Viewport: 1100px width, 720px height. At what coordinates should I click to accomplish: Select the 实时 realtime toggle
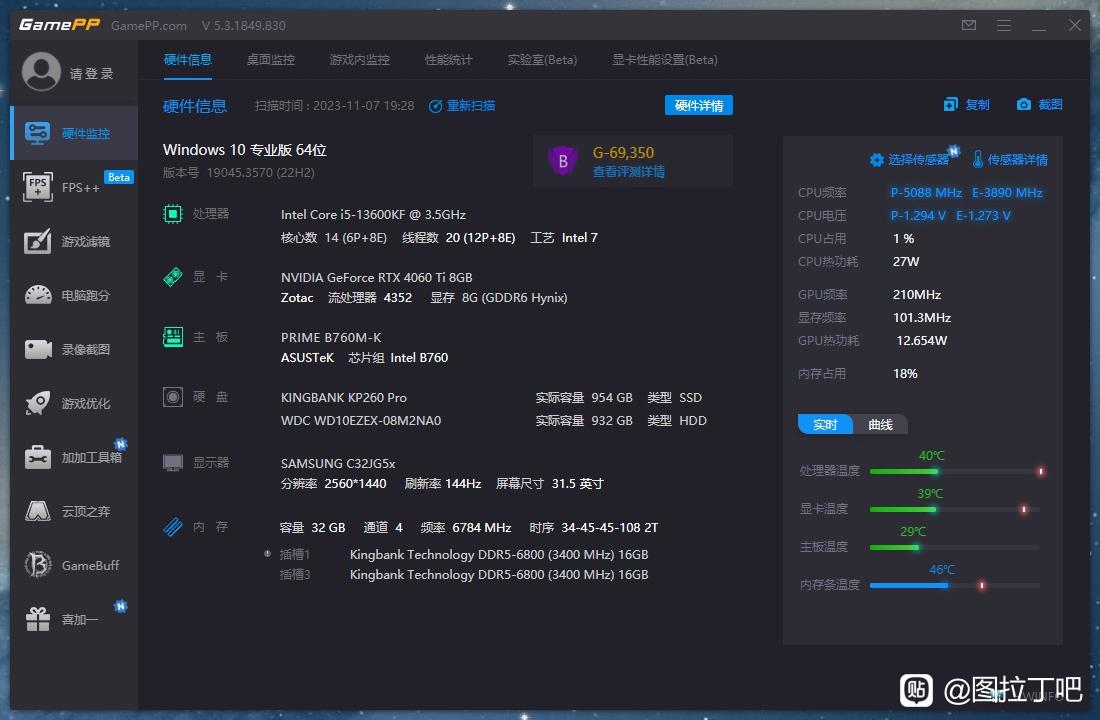(825, 425)
